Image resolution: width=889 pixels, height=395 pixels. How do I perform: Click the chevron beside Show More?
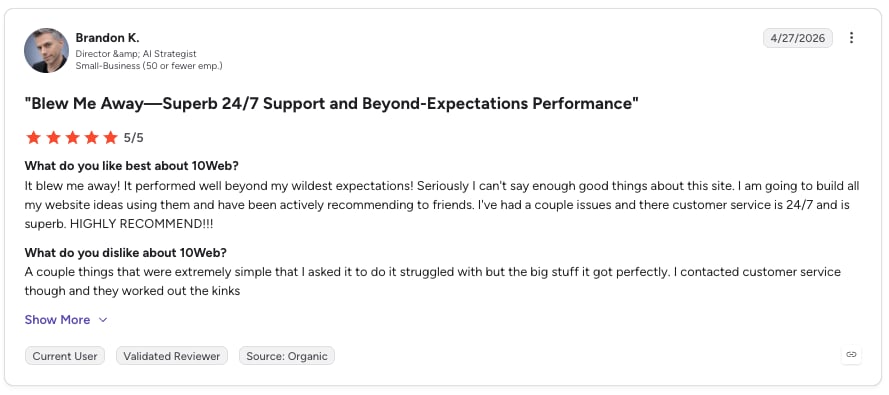pyautogui.click(x=103, y=320)
